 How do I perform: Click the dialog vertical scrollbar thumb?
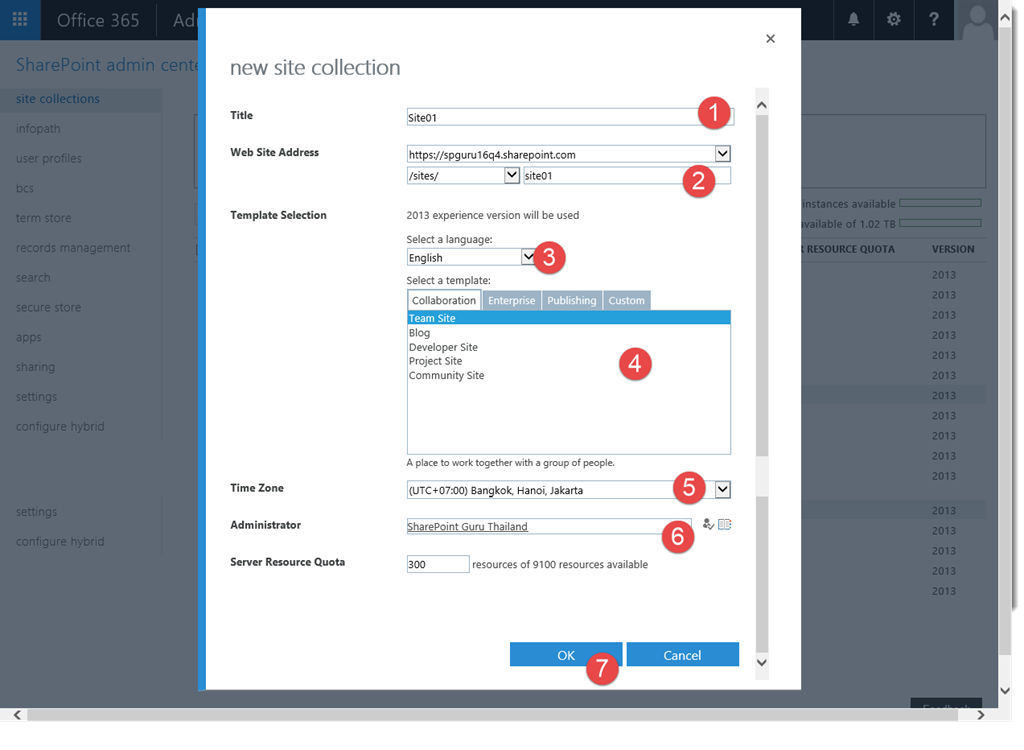click(761, 286)
